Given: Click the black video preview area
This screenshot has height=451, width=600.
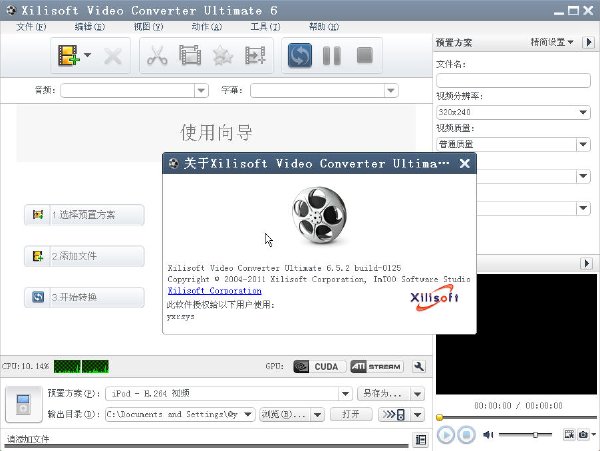Looking at the screenshot, I should [x=516, y=334].
